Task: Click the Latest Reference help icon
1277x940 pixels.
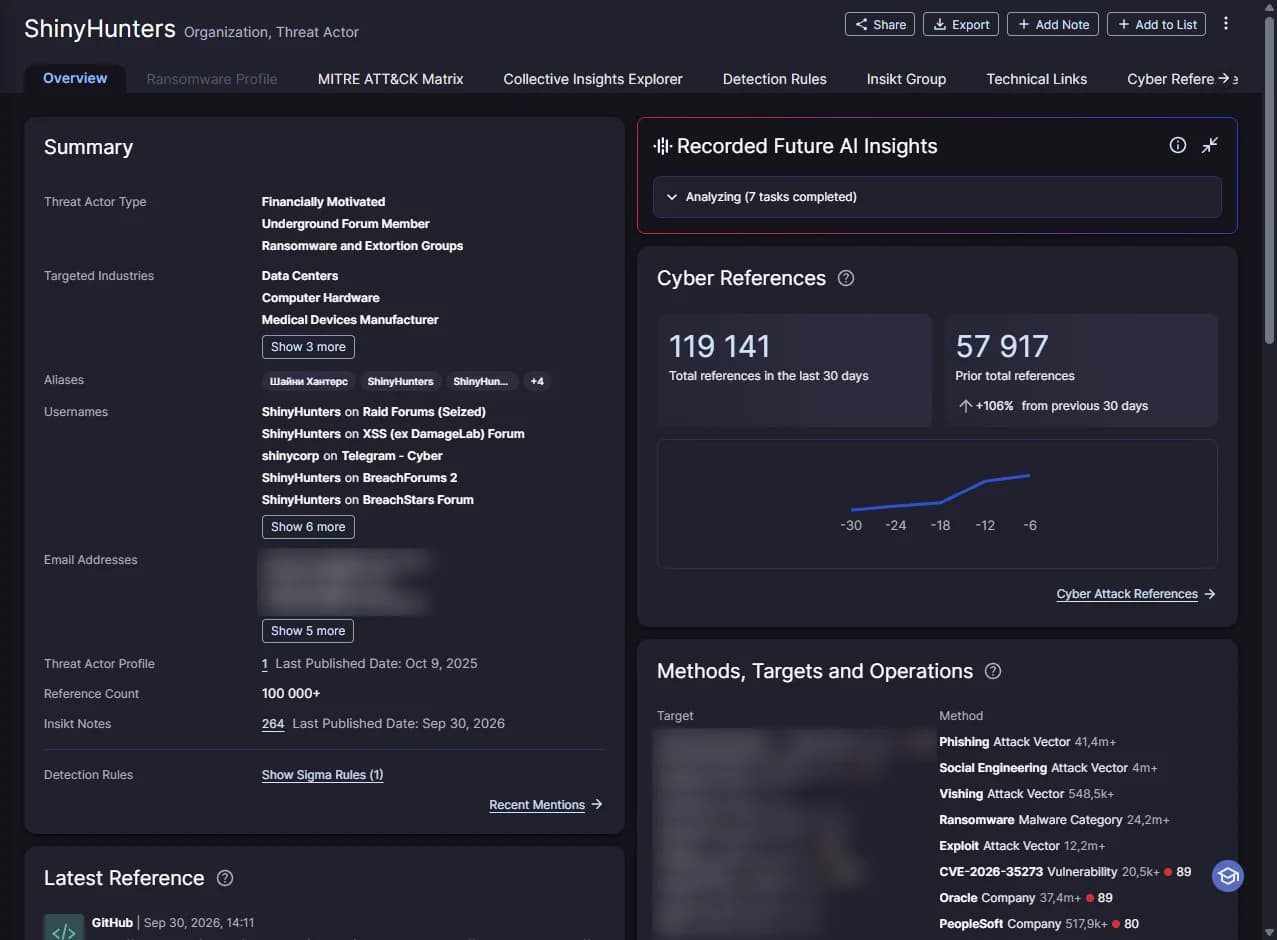Action: tap(225, 878)
